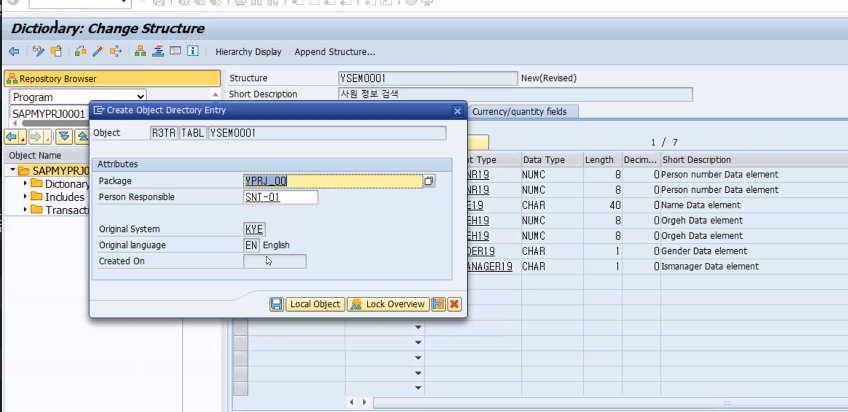Click the Short Description field
The image size is (848, 412).
pyautogui.click(x=515, y=94)
